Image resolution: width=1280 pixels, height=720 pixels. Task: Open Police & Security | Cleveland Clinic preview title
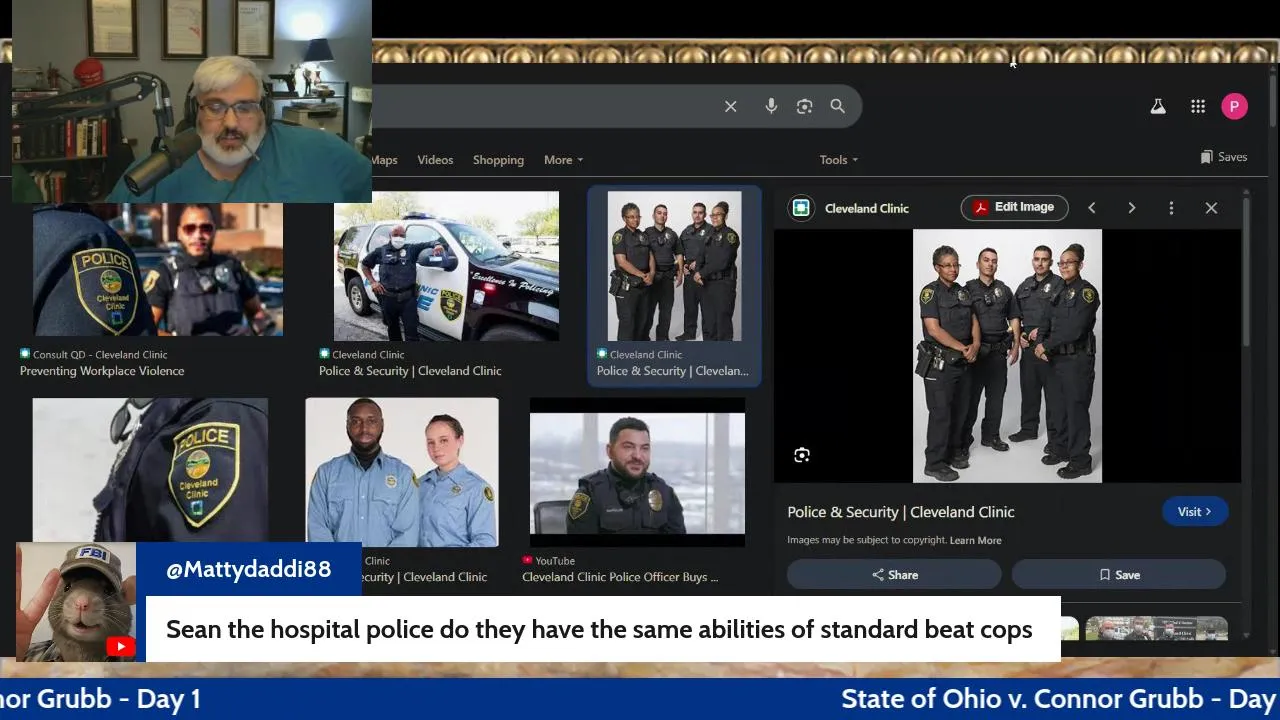pyautogui.click(x=900, y=512)
